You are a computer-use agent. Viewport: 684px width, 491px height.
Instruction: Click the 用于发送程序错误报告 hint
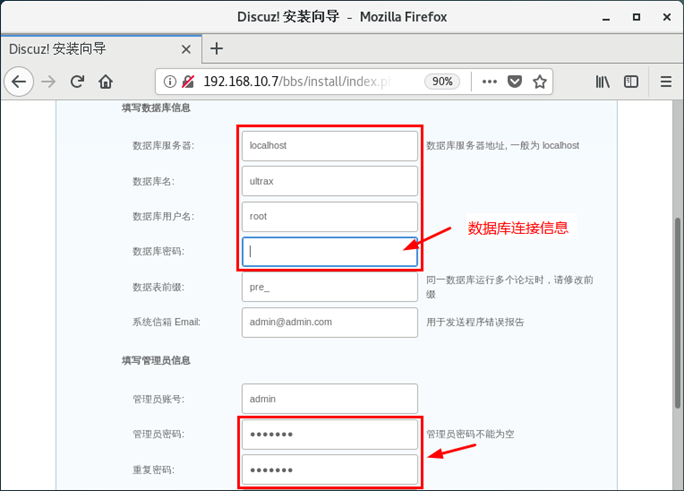click(475, 322)
